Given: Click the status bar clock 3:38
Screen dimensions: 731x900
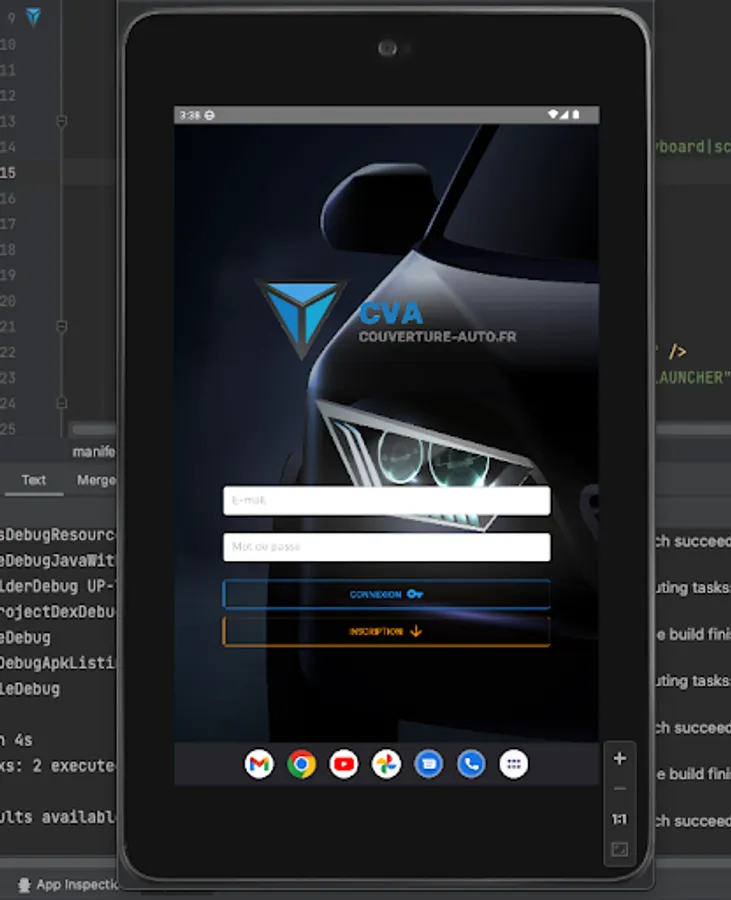Looking at the screenshot, I should coord(189,115).
